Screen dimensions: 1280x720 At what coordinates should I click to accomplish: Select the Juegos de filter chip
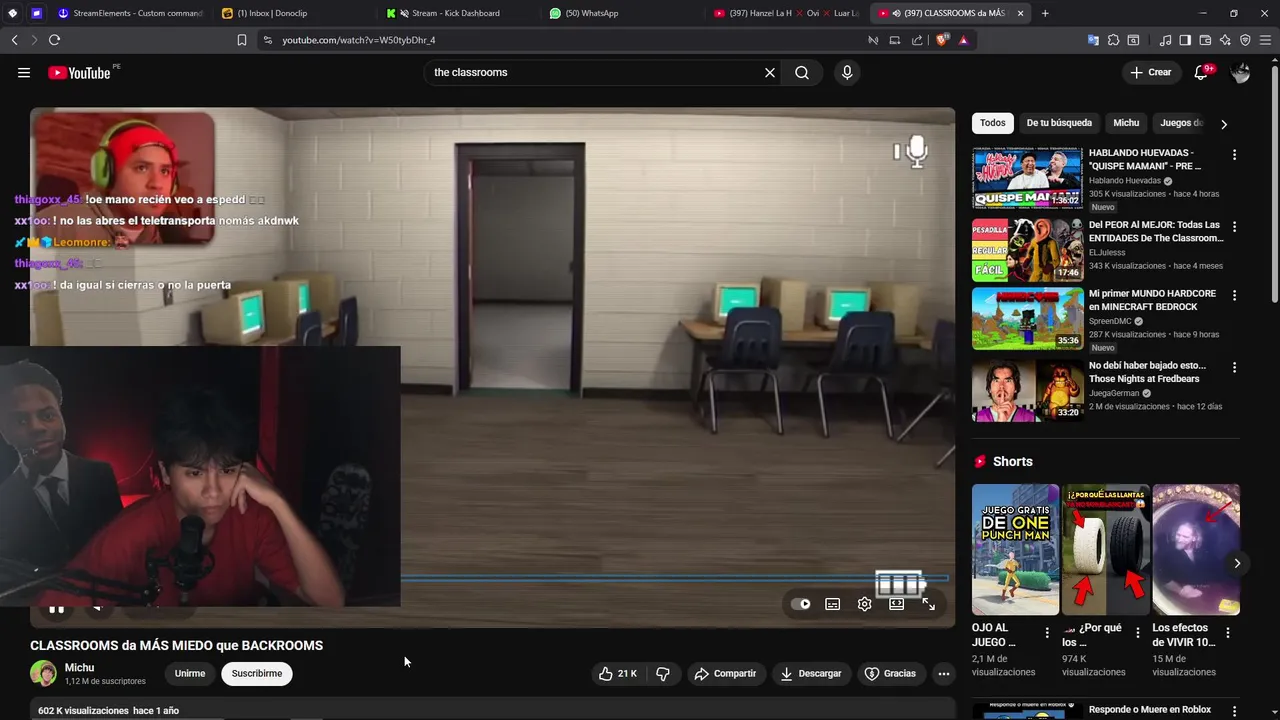tap(1181, 123)
